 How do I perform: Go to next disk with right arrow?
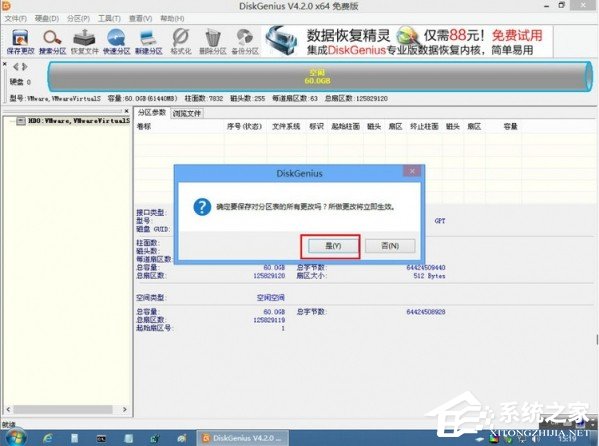click(25, 67)
